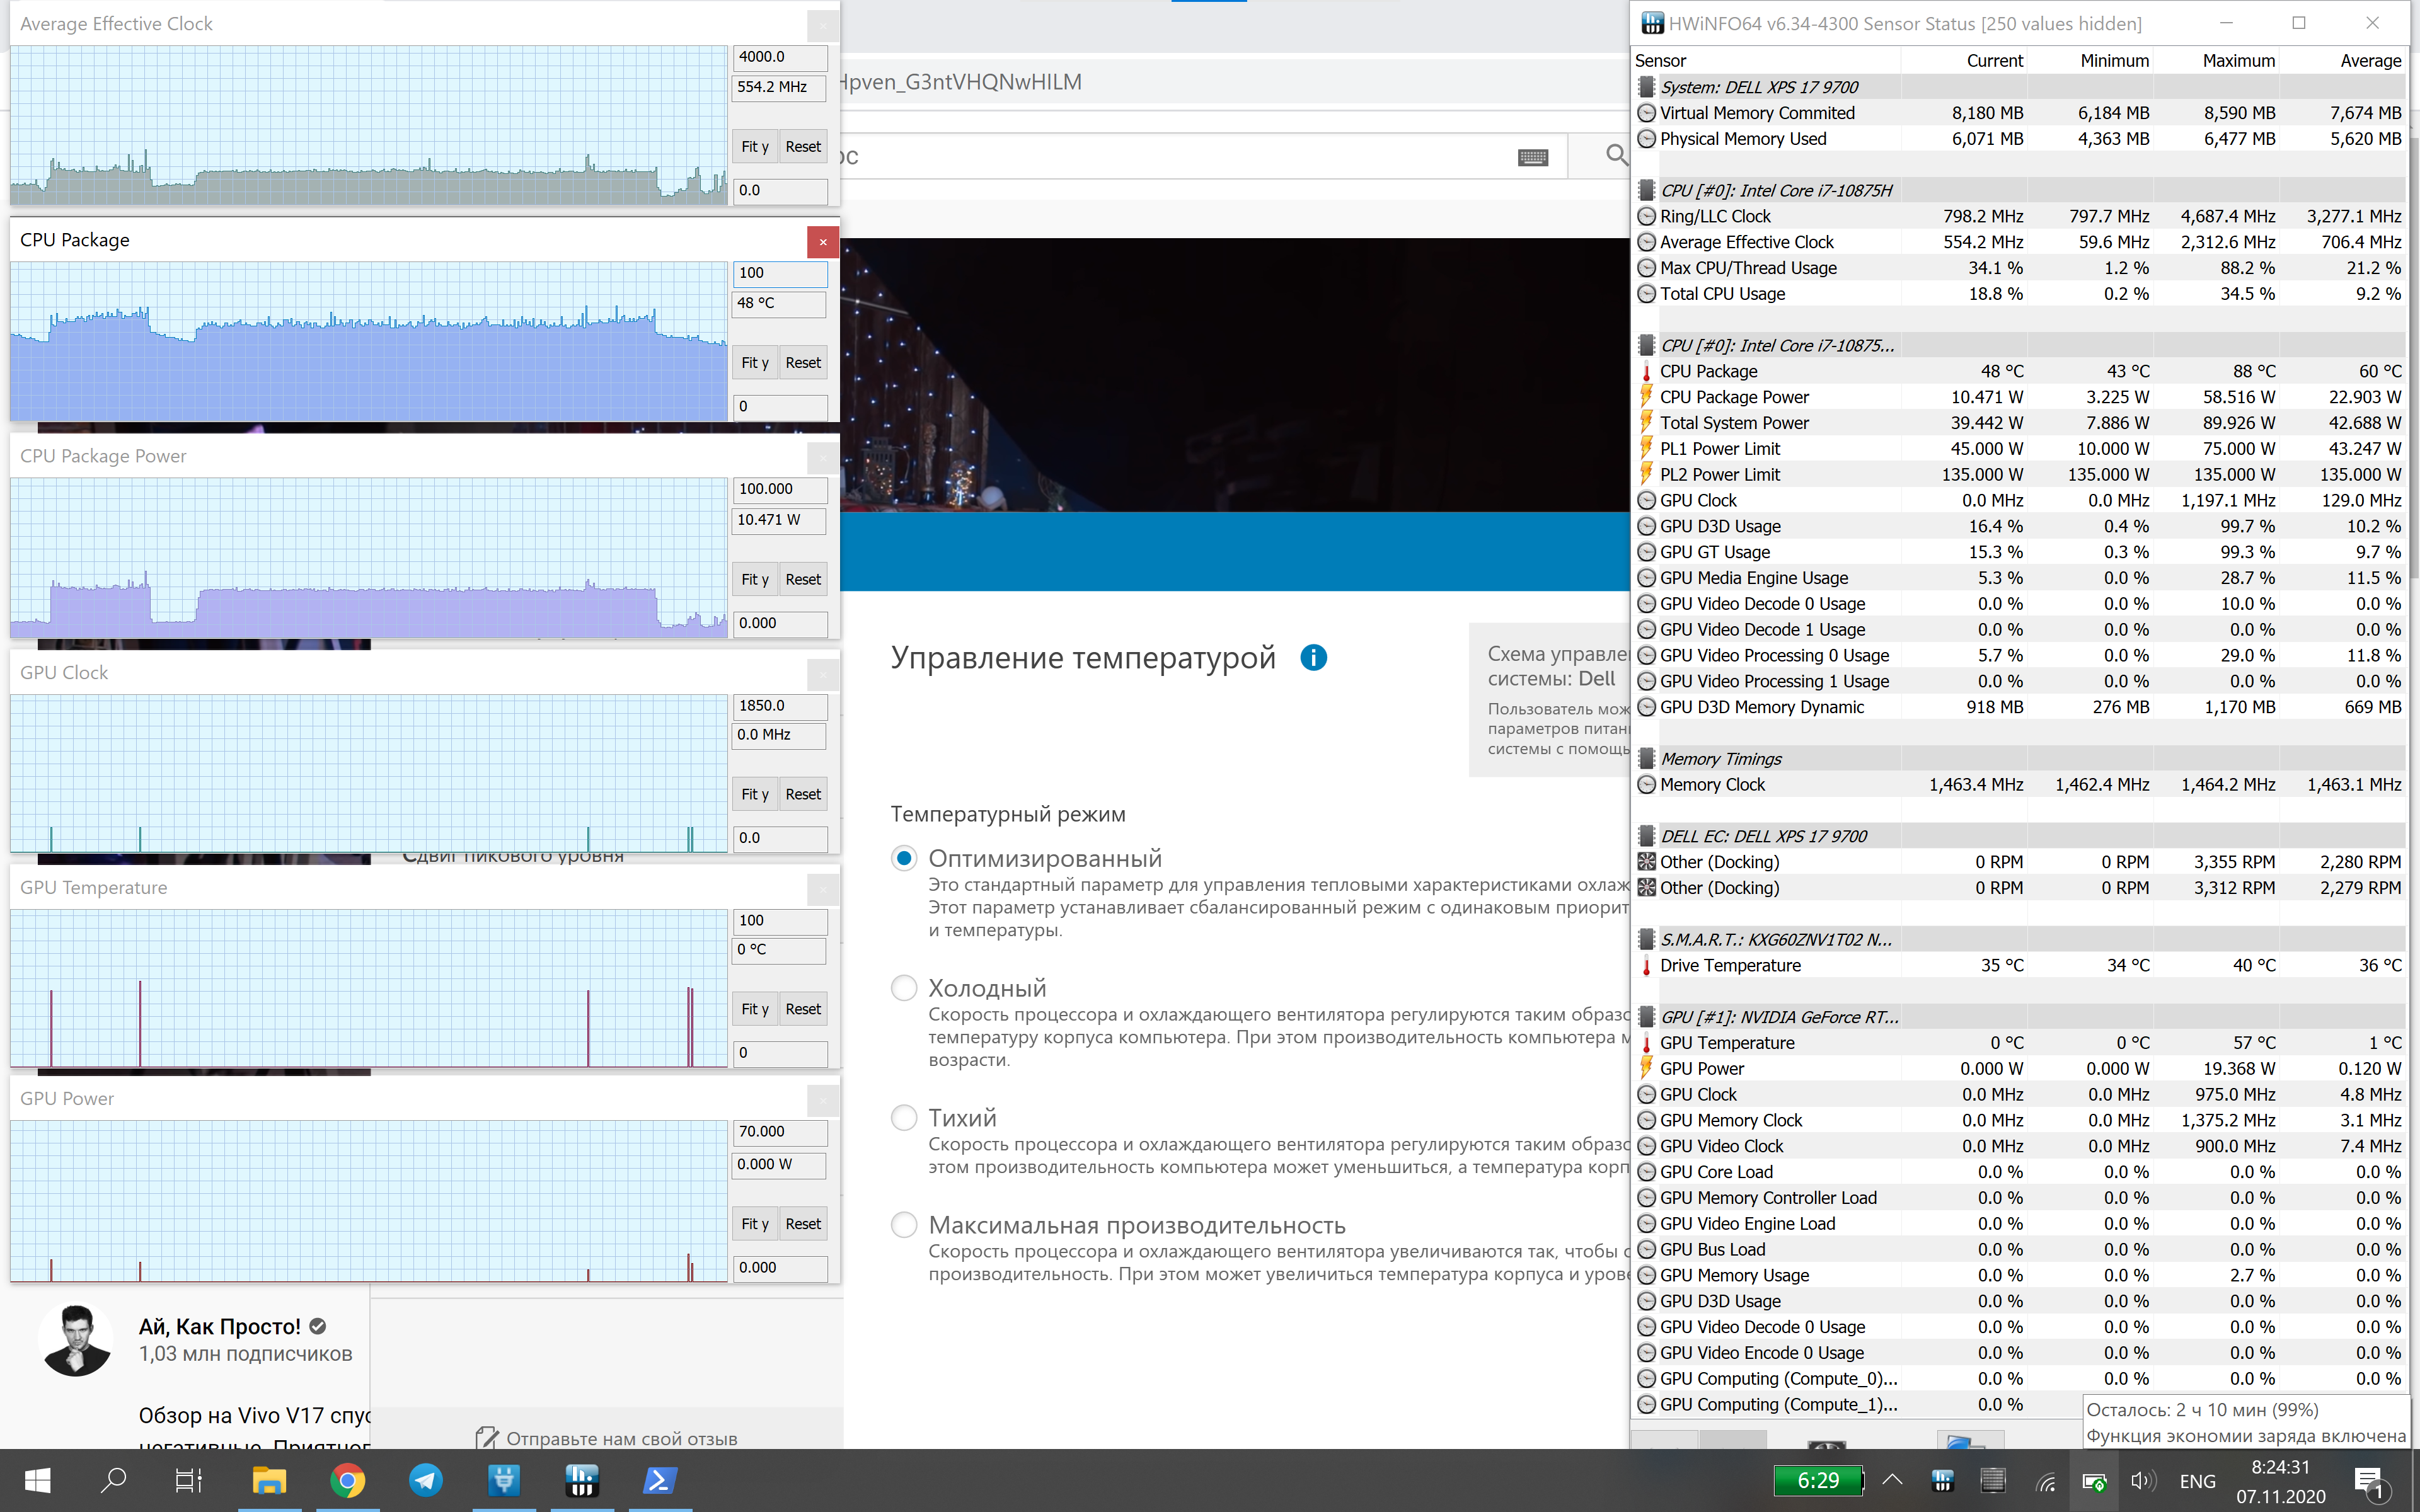Open File Explorer from the taskbar
The image size is (2420, 1512).
(x=269, y=1481)
